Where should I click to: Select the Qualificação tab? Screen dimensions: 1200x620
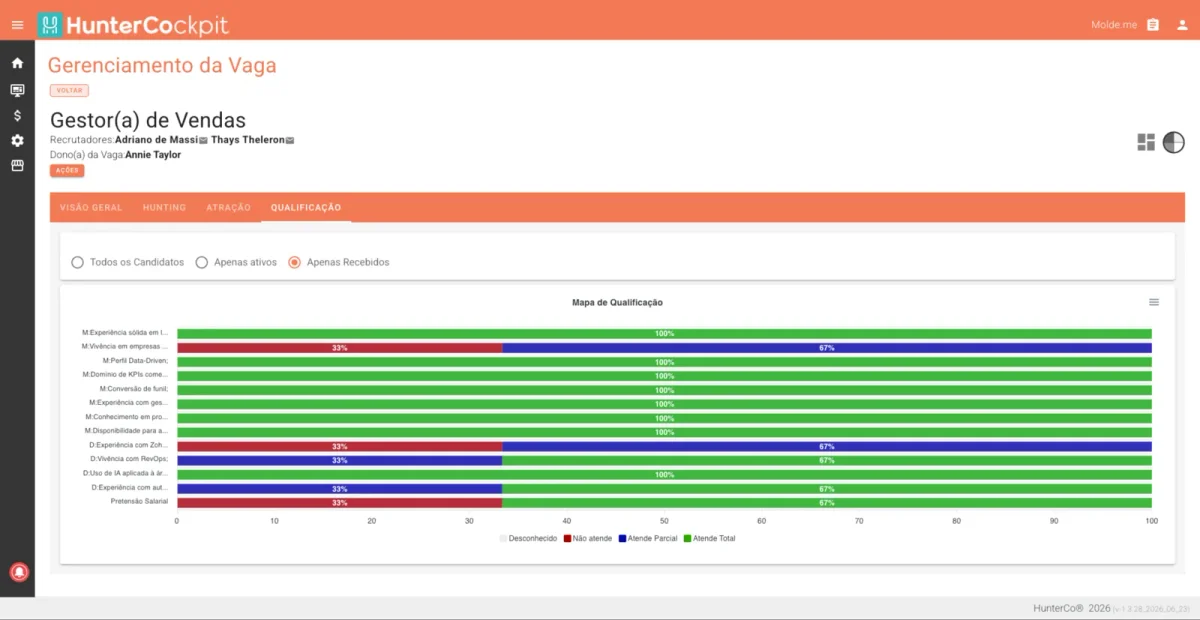tap(306, 208)
